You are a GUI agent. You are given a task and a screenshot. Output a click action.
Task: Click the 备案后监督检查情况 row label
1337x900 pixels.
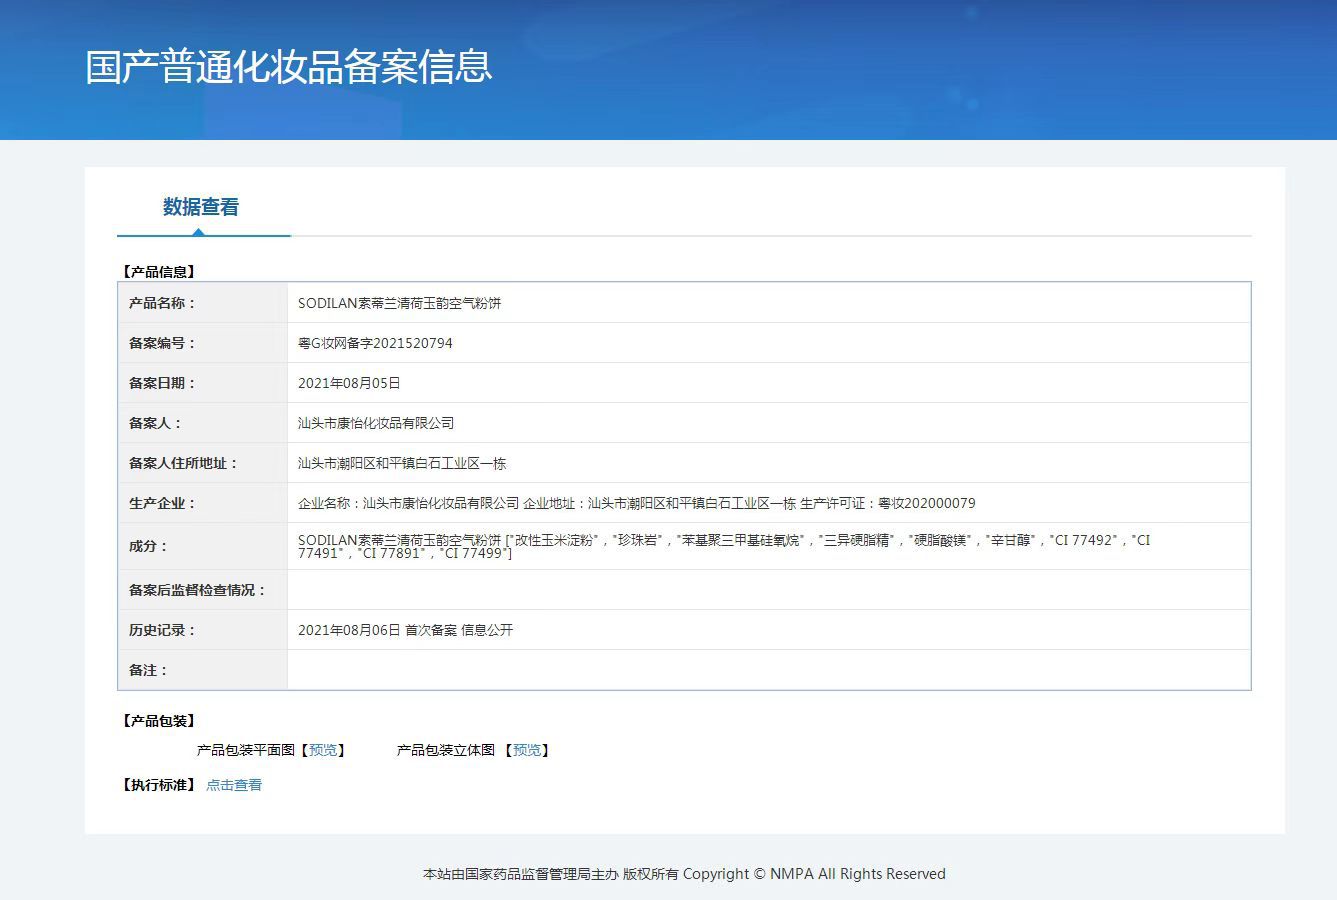click(197, 590)
